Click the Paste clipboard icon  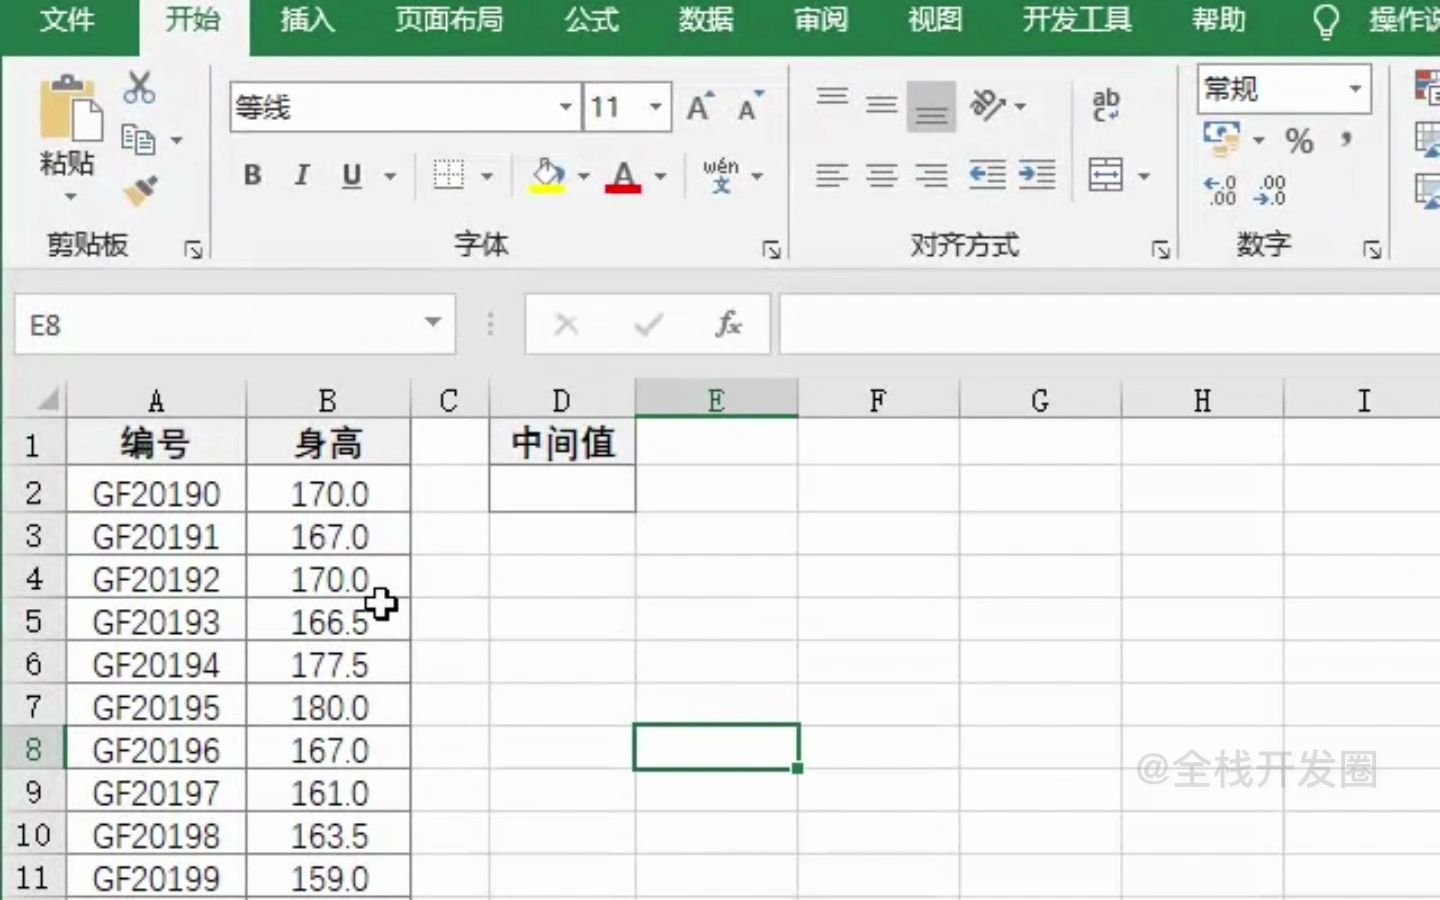coord(69,109)
